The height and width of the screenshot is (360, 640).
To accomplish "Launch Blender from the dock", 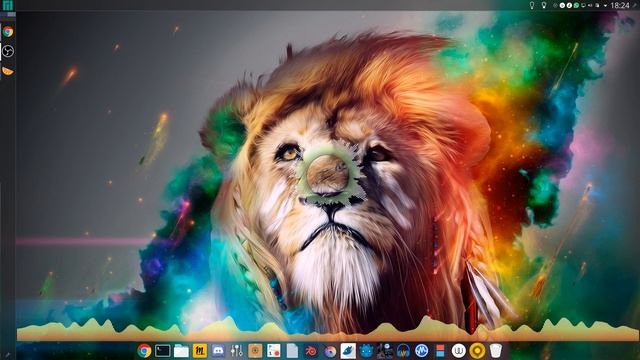I will [311, 351].
